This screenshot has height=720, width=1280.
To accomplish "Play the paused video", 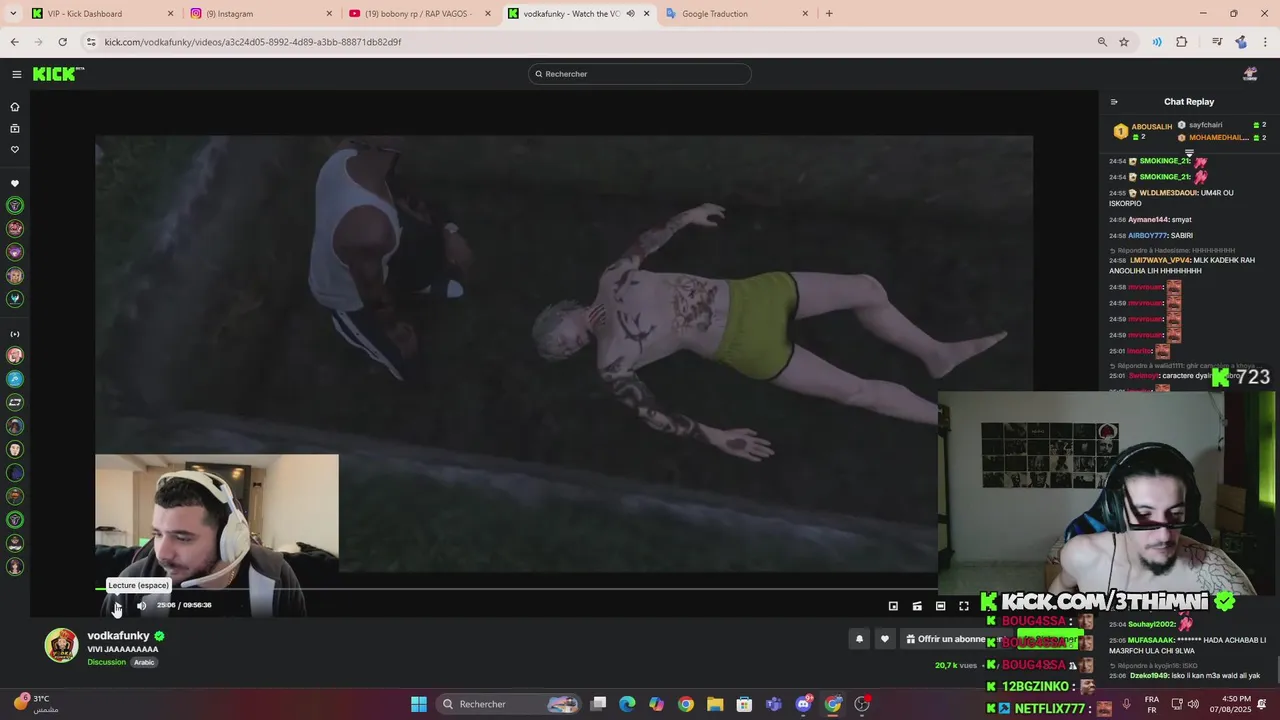I will [x=116, y=605].
